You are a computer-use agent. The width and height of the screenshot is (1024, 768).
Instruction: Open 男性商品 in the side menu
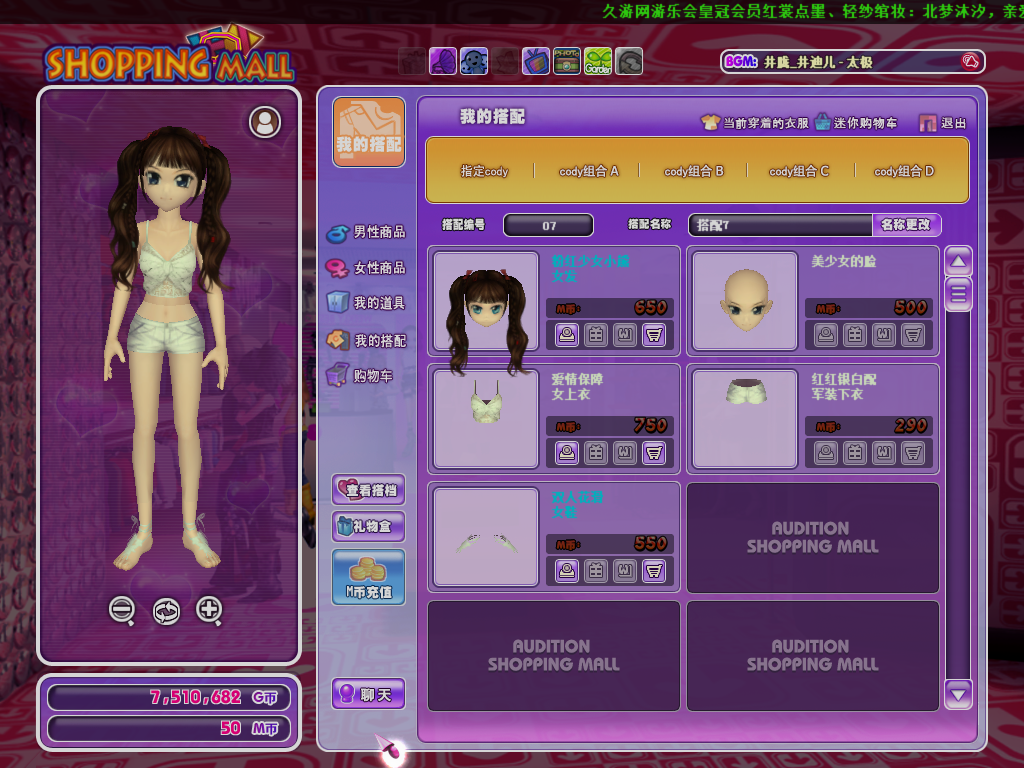366,232
